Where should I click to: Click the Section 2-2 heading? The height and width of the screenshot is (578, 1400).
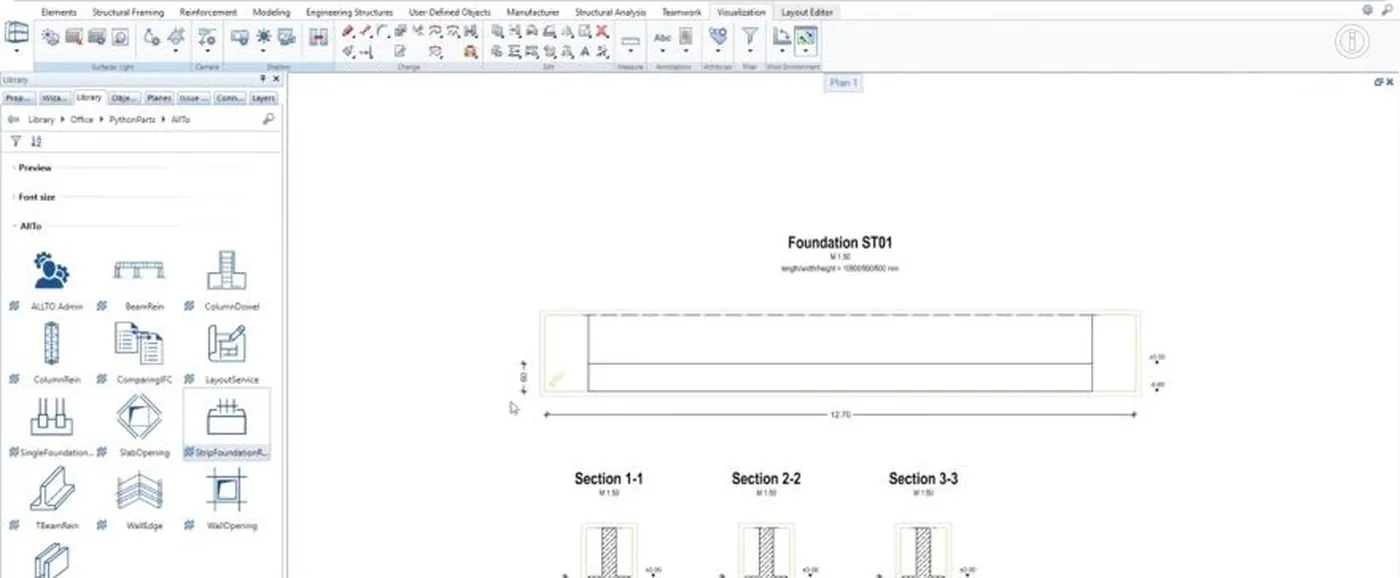coord(766,479)
